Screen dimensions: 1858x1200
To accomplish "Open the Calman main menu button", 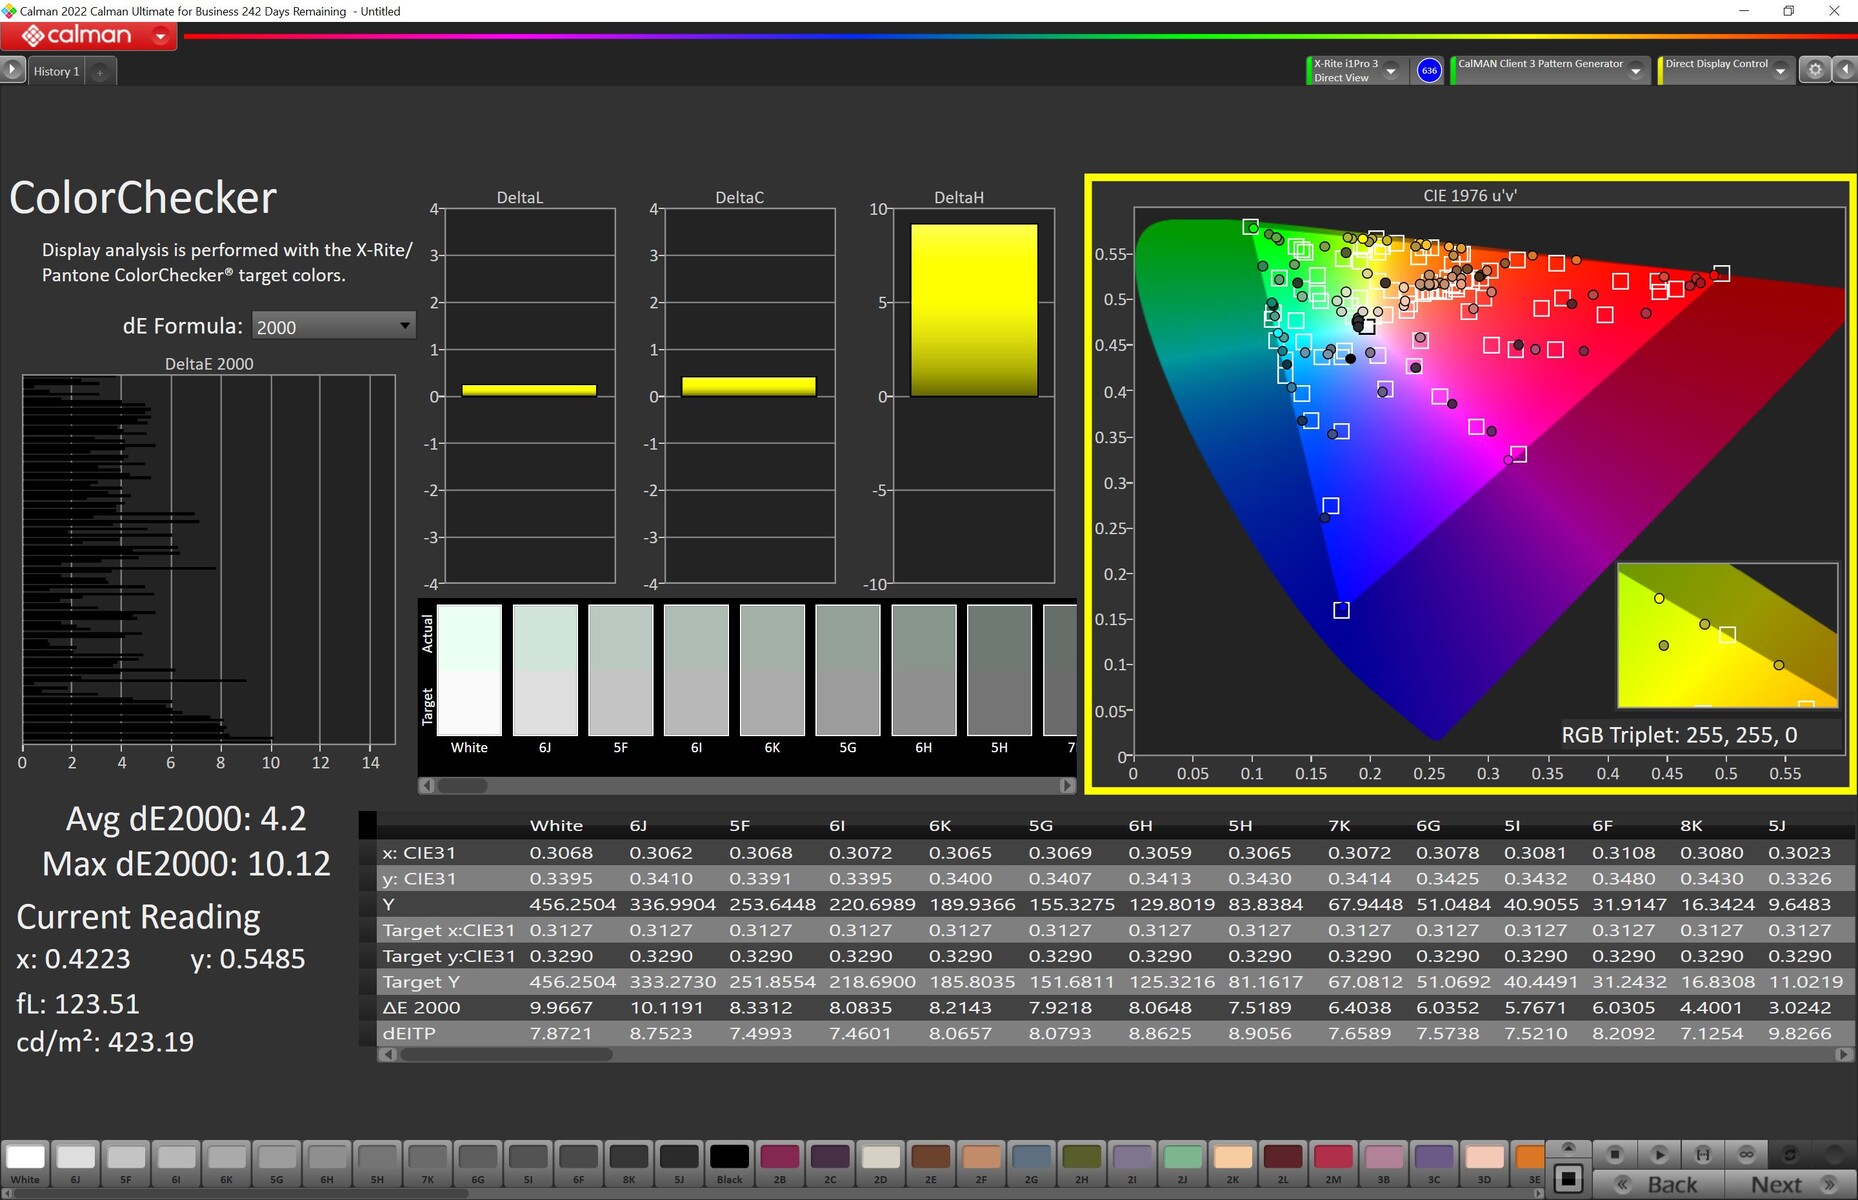I will pos(89,36).
